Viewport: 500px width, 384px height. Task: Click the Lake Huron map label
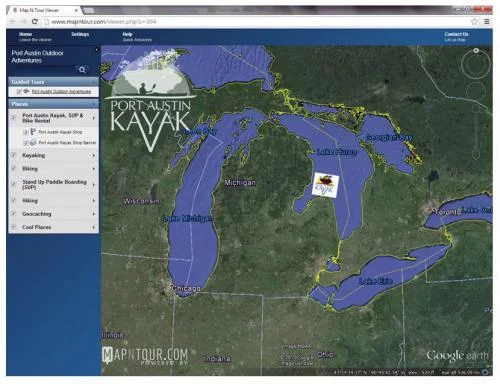pos(336,152)
